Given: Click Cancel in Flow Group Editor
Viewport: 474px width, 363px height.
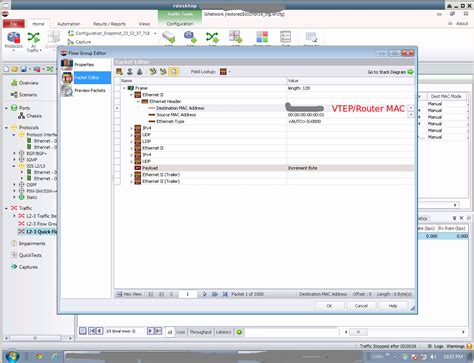Looking at the screenshot, I should click(x=361, y=306).
